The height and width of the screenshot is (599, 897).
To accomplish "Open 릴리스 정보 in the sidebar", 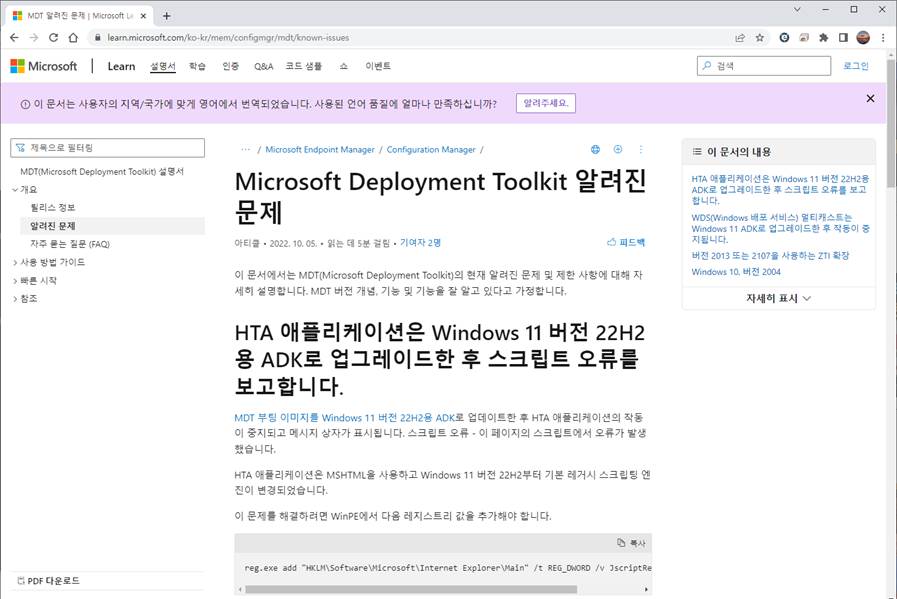I will tap(53, 208).
